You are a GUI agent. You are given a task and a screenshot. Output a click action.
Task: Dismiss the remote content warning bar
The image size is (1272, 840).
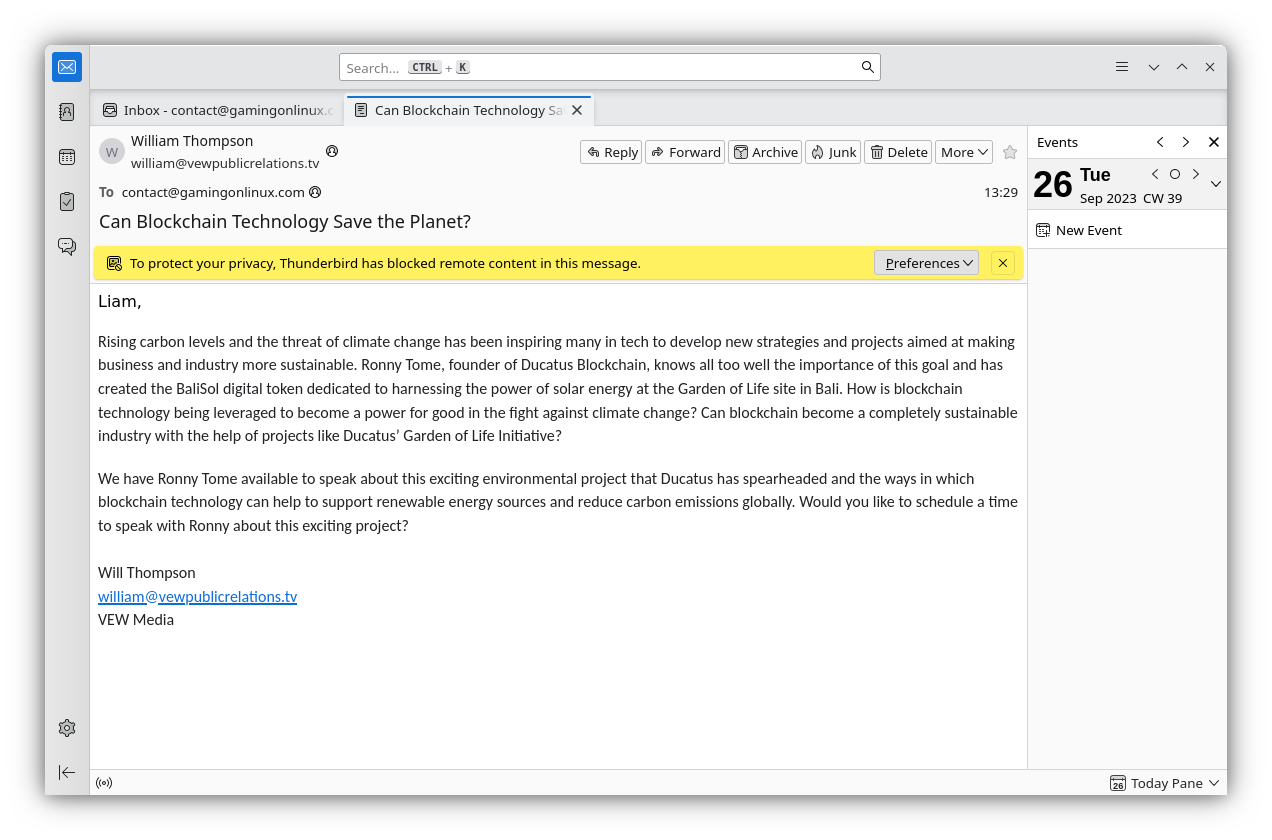(x=1002, y=263)
